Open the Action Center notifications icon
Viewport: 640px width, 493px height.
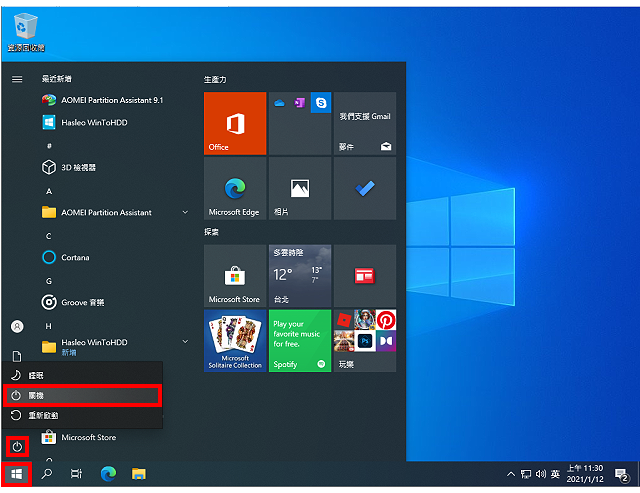tap(622, 475)
